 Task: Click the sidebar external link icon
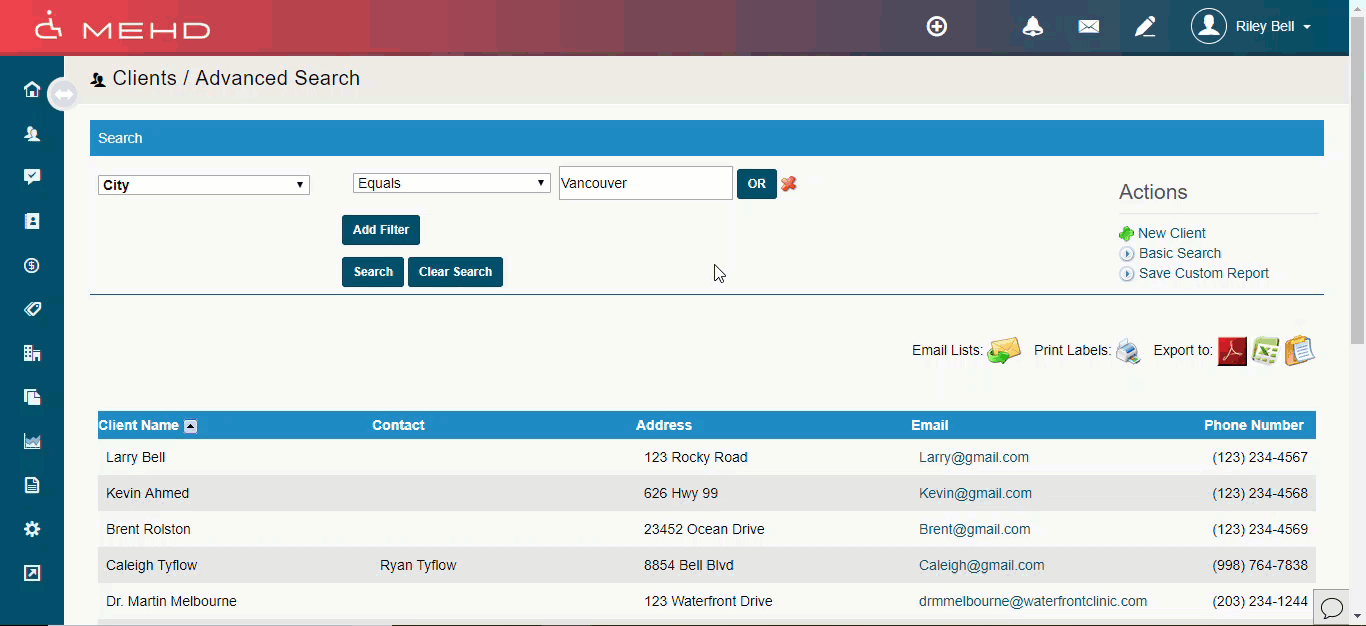tap(32, 573)
